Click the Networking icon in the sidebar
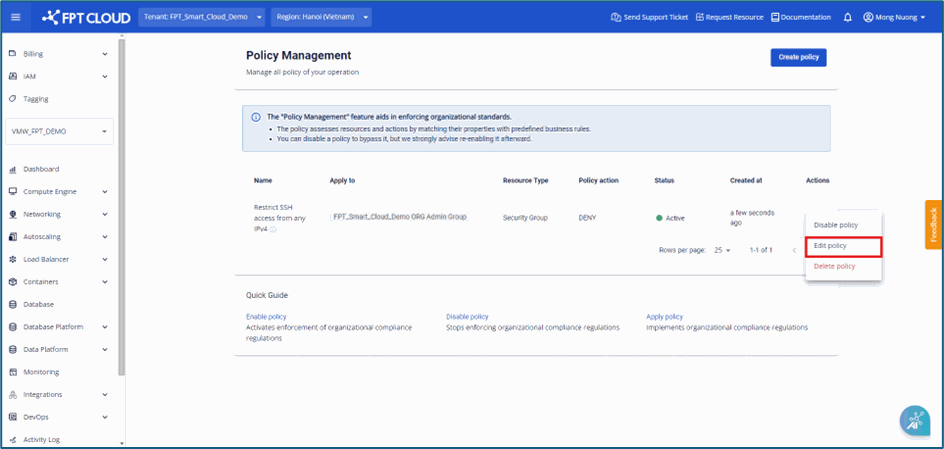The height and width of the screenshot is (449, 944). tap(12, 214)
